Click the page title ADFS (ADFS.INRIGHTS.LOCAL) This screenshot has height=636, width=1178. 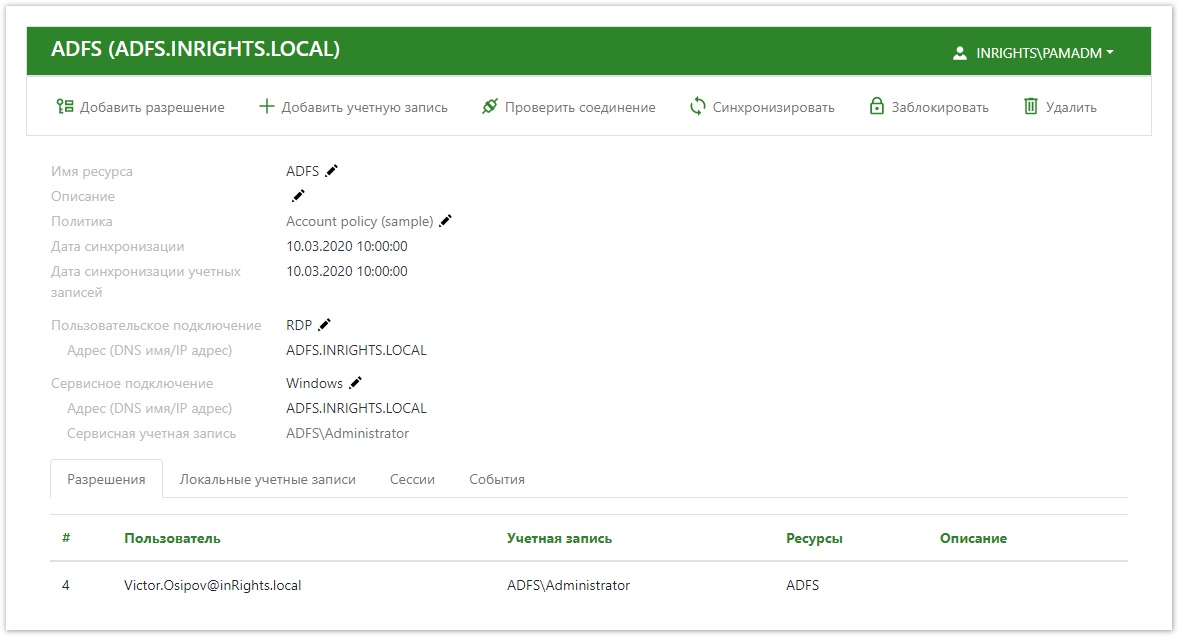click(195, 49)
